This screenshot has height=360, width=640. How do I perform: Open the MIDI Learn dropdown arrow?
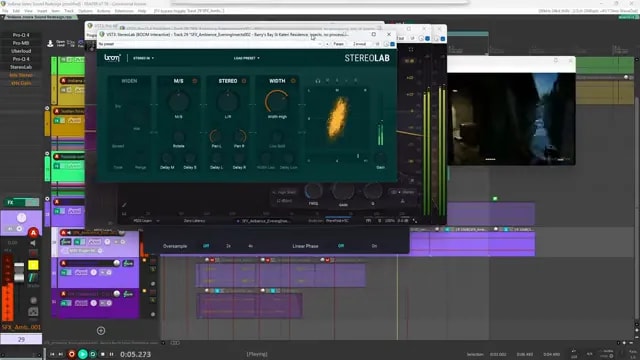pos(158,221)
